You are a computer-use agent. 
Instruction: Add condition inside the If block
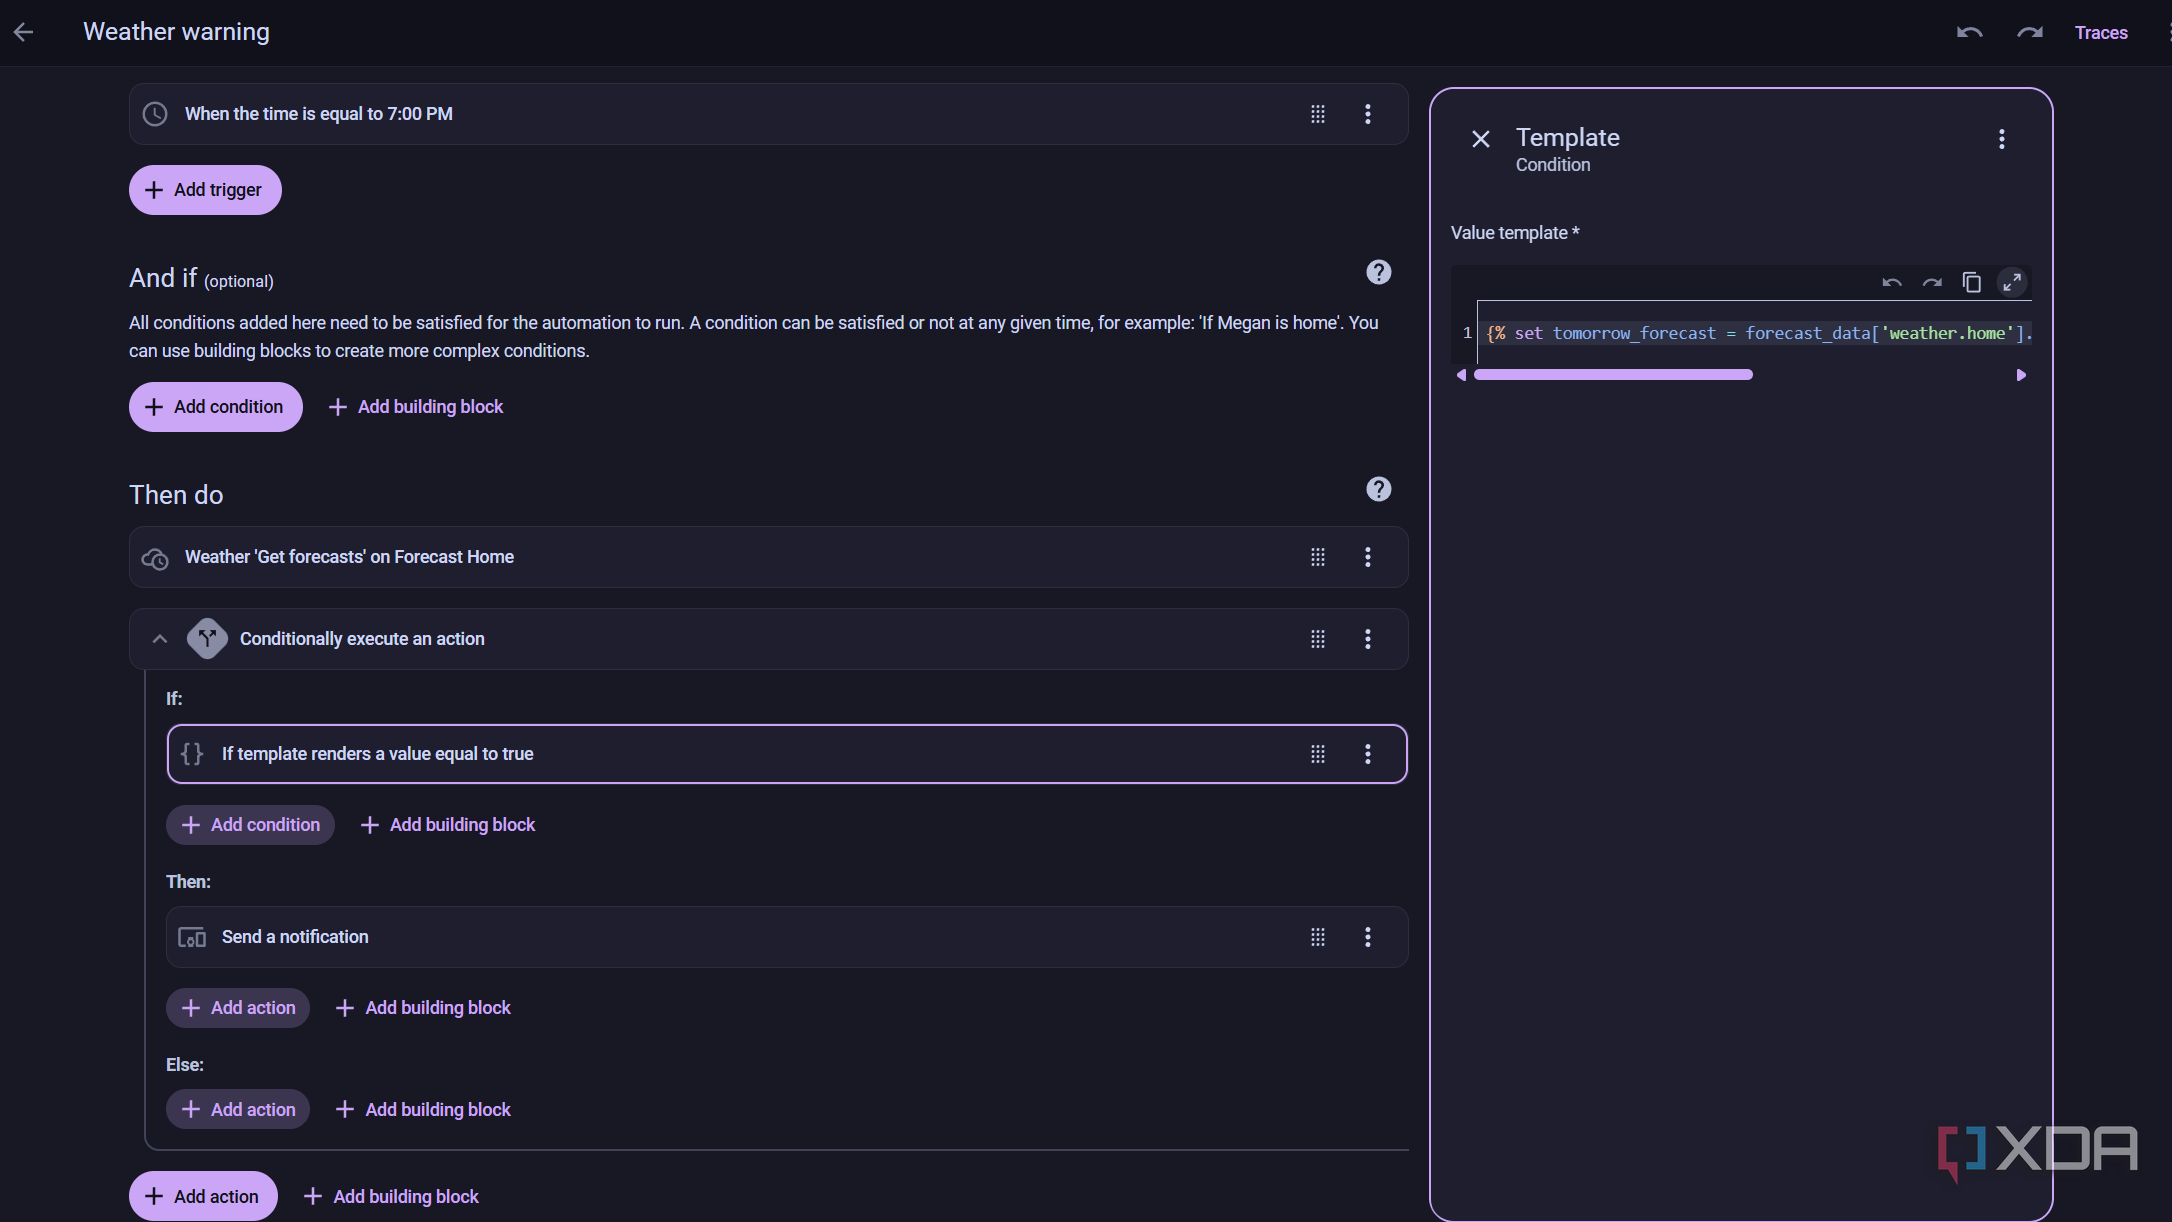(250, 825)
